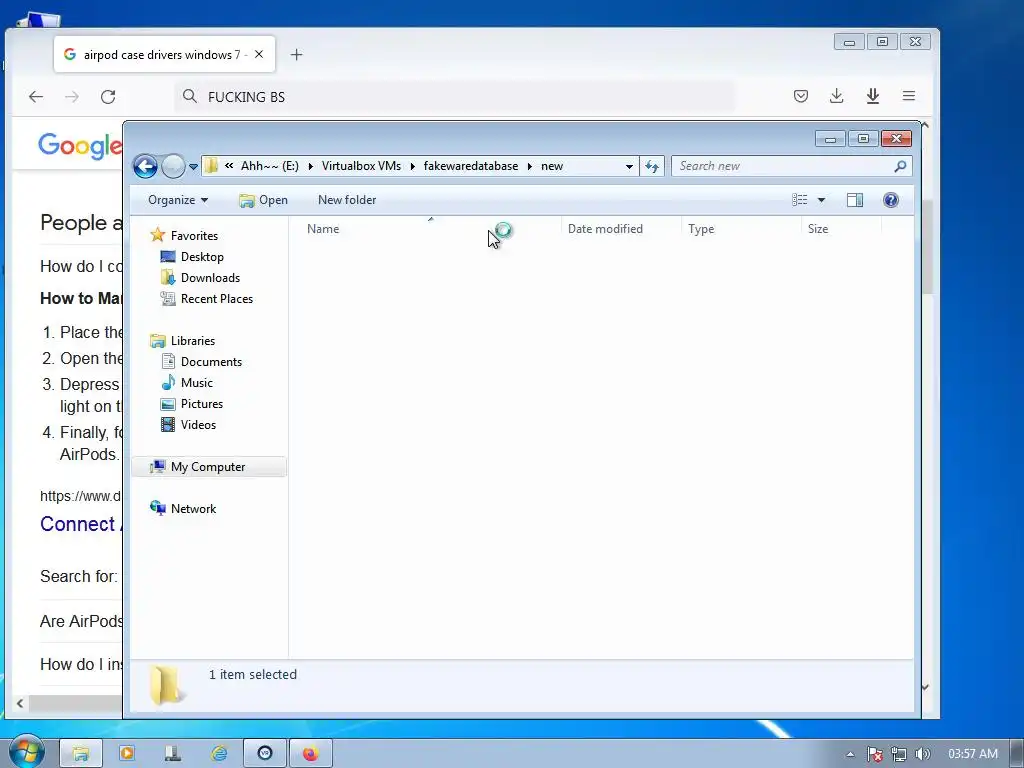Open the Organize menu

[x=178, y=200]
